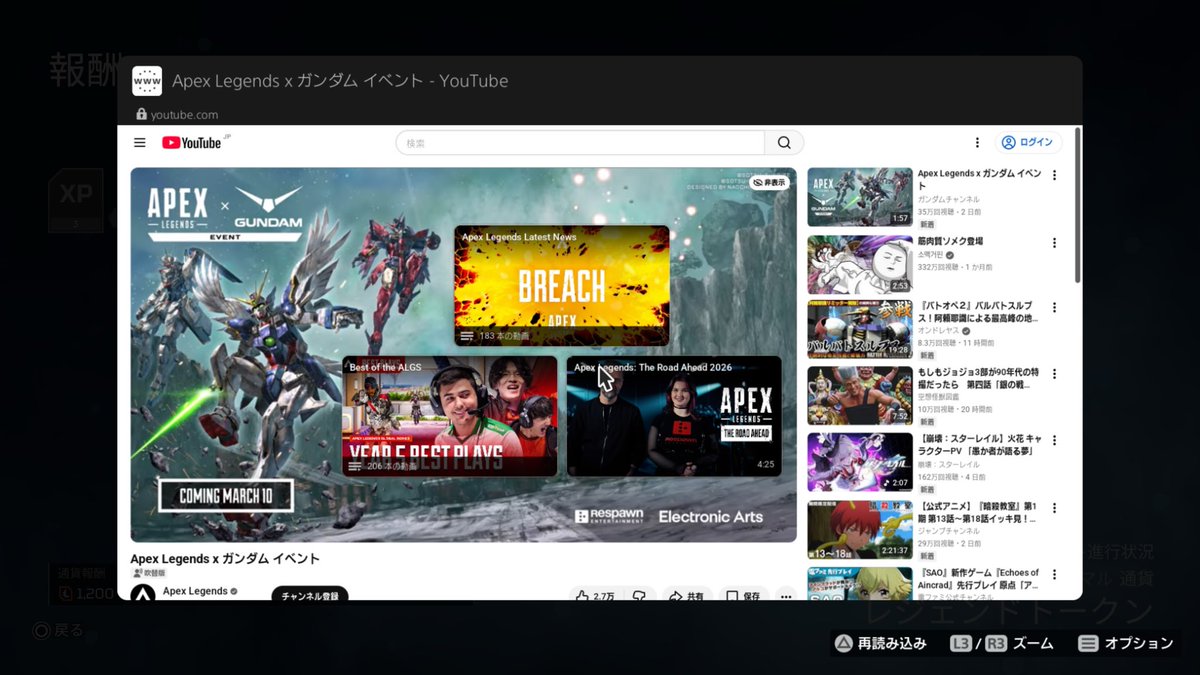Open sidebar title Apex Legends x ガンダム イベント

(x=979, y=180)
